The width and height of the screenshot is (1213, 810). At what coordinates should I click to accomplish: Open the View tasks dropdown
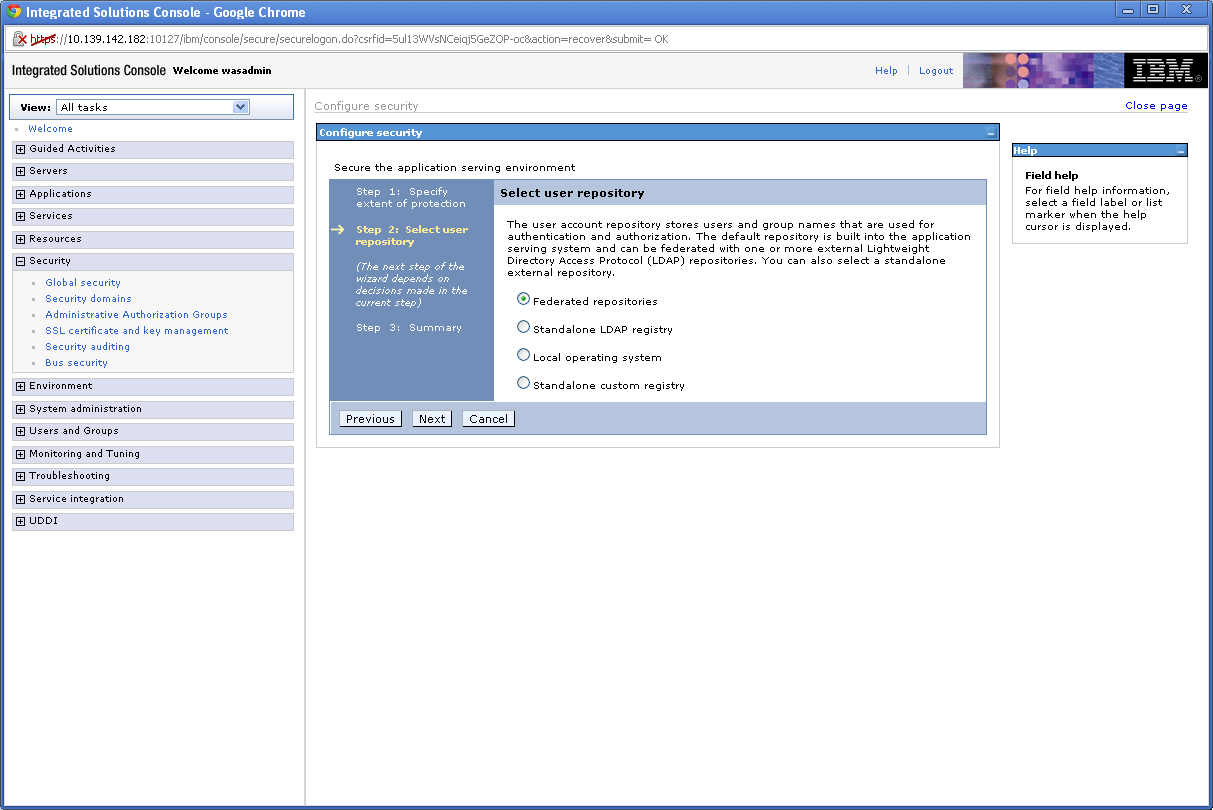click(153, 107)
